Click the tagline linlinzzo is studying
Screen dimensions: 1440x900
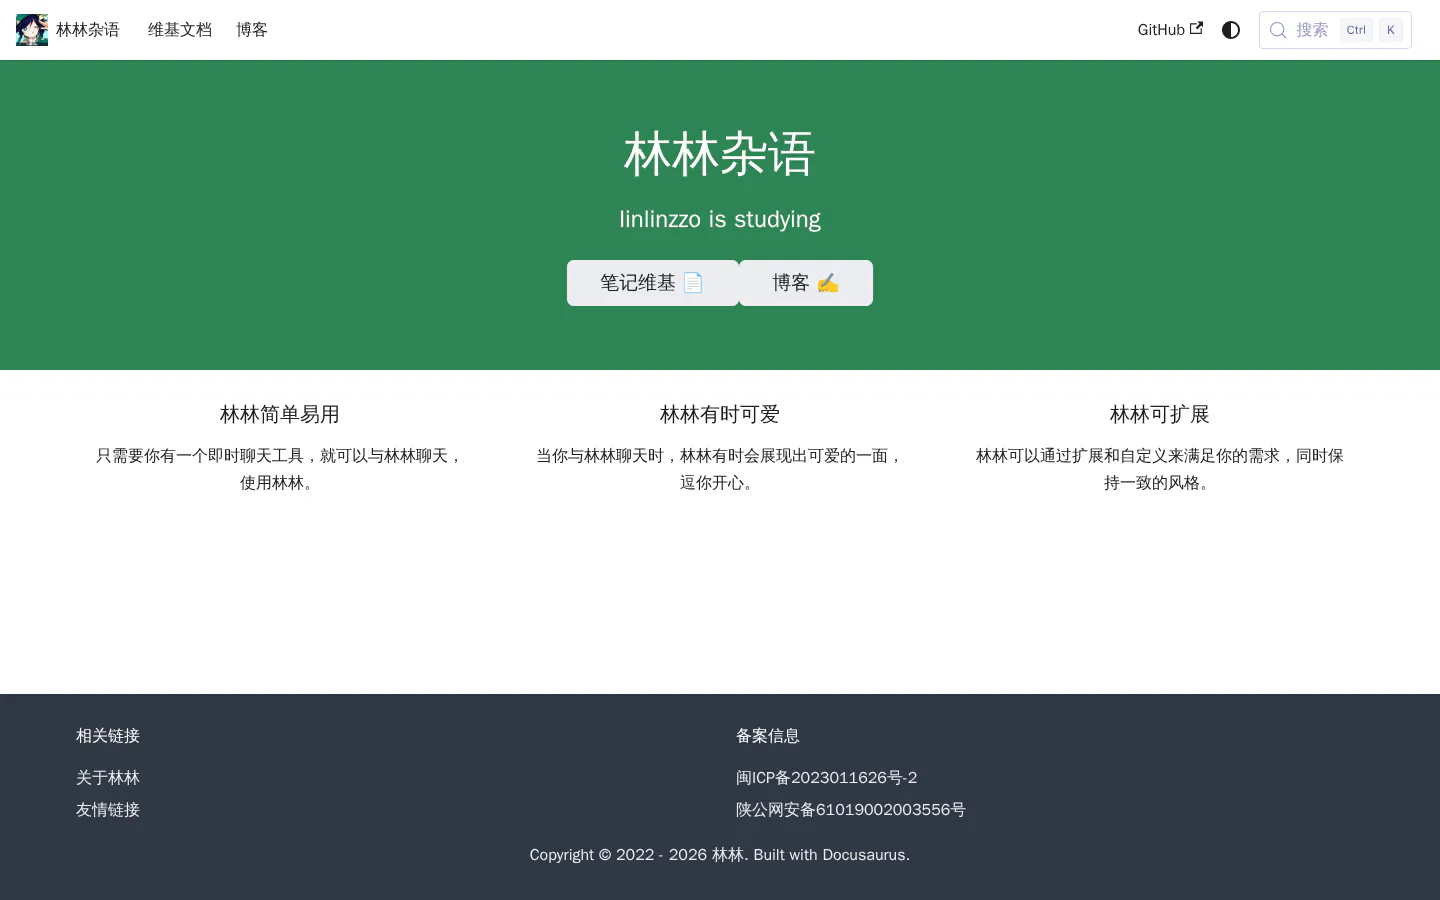(720, 219)
